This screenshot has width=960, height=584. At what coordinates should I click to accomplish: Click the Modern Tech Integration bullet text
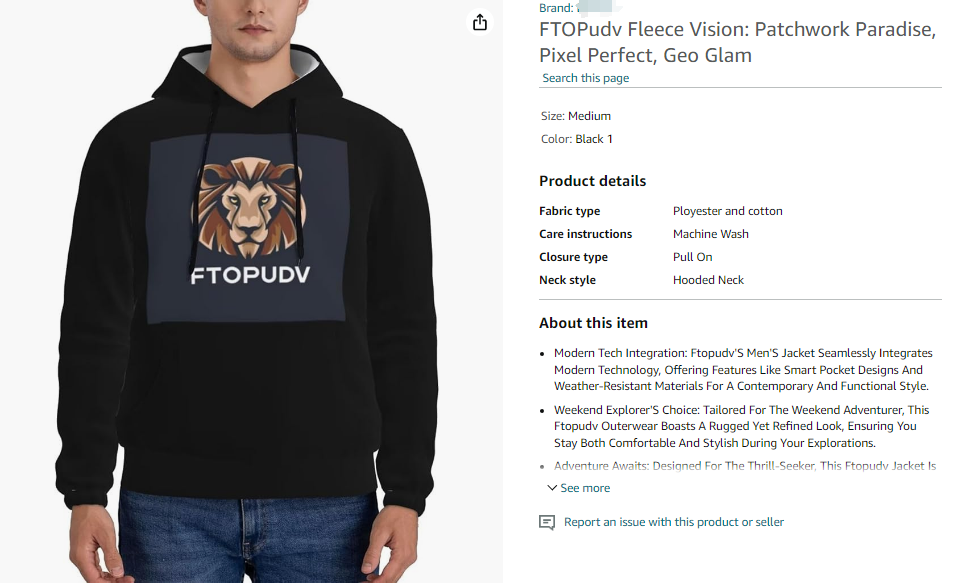tap(743, 369)
